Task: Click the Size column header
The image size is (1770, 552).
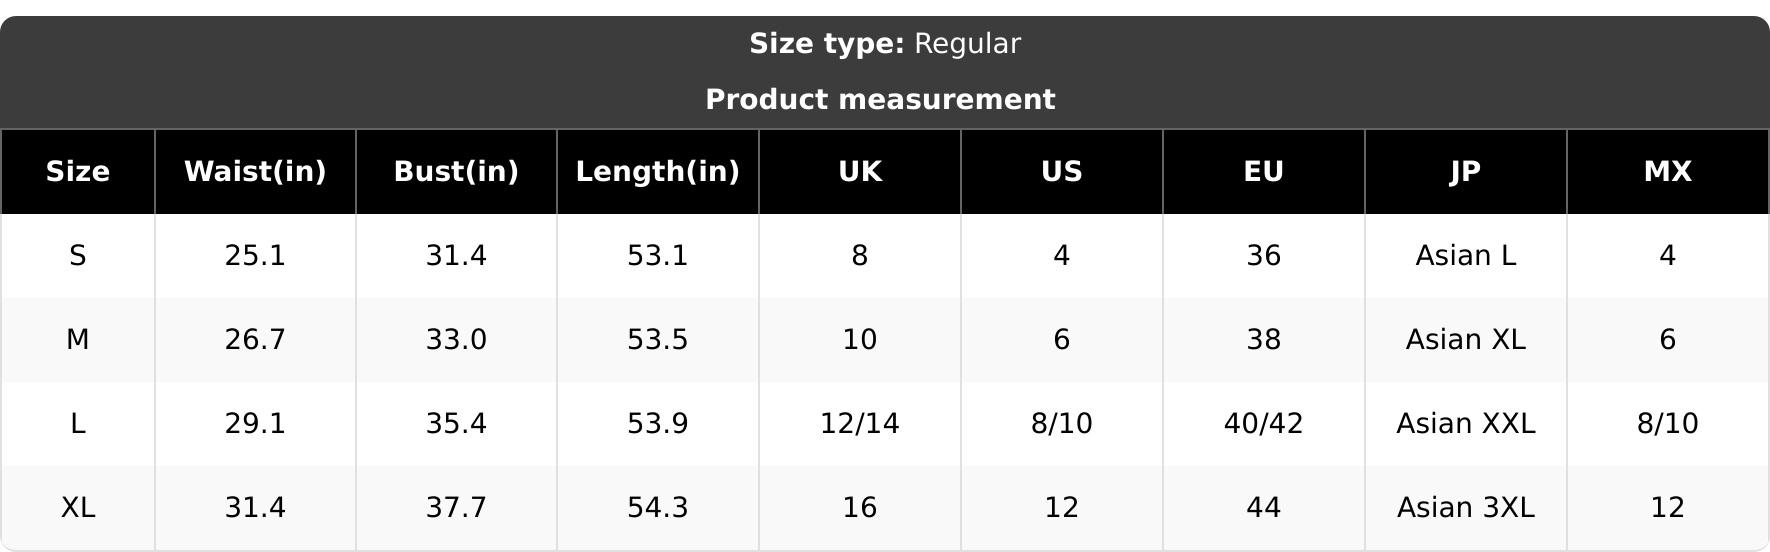Action: point(78,172)
